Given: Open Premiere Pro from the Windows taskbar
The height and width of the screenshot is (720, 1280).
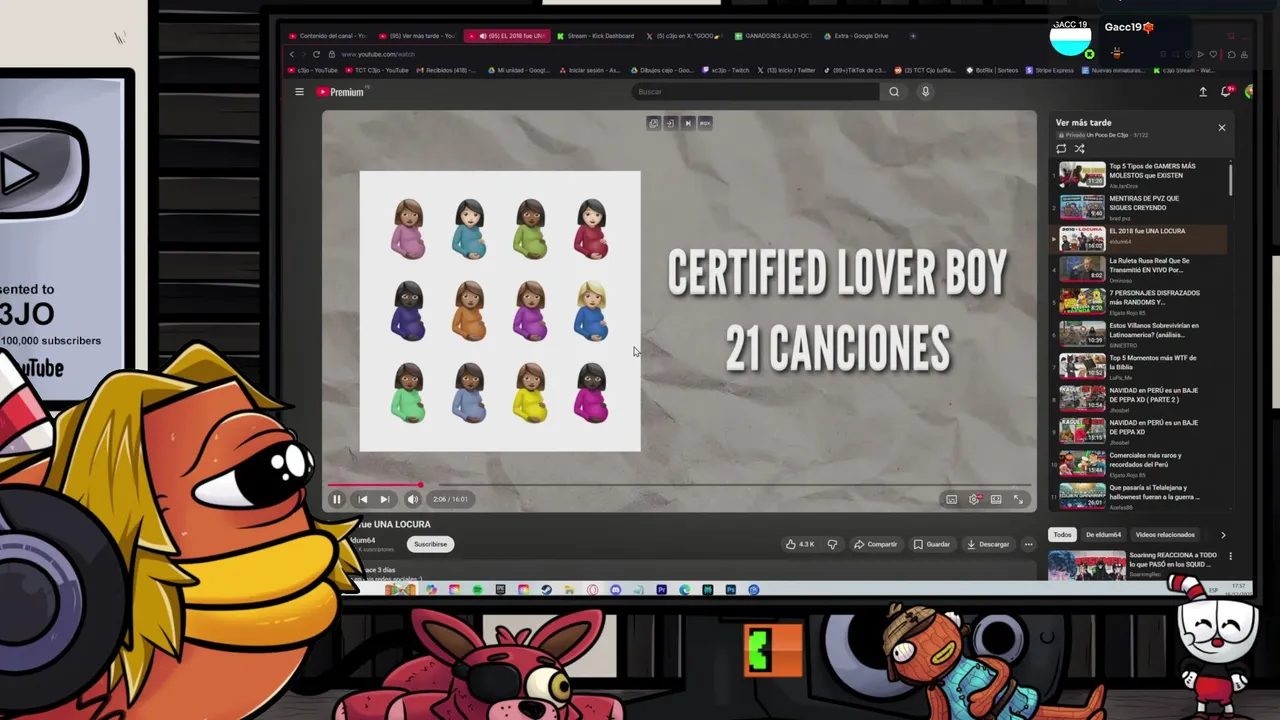Looking at the screenshot, I should click(661, 590).
